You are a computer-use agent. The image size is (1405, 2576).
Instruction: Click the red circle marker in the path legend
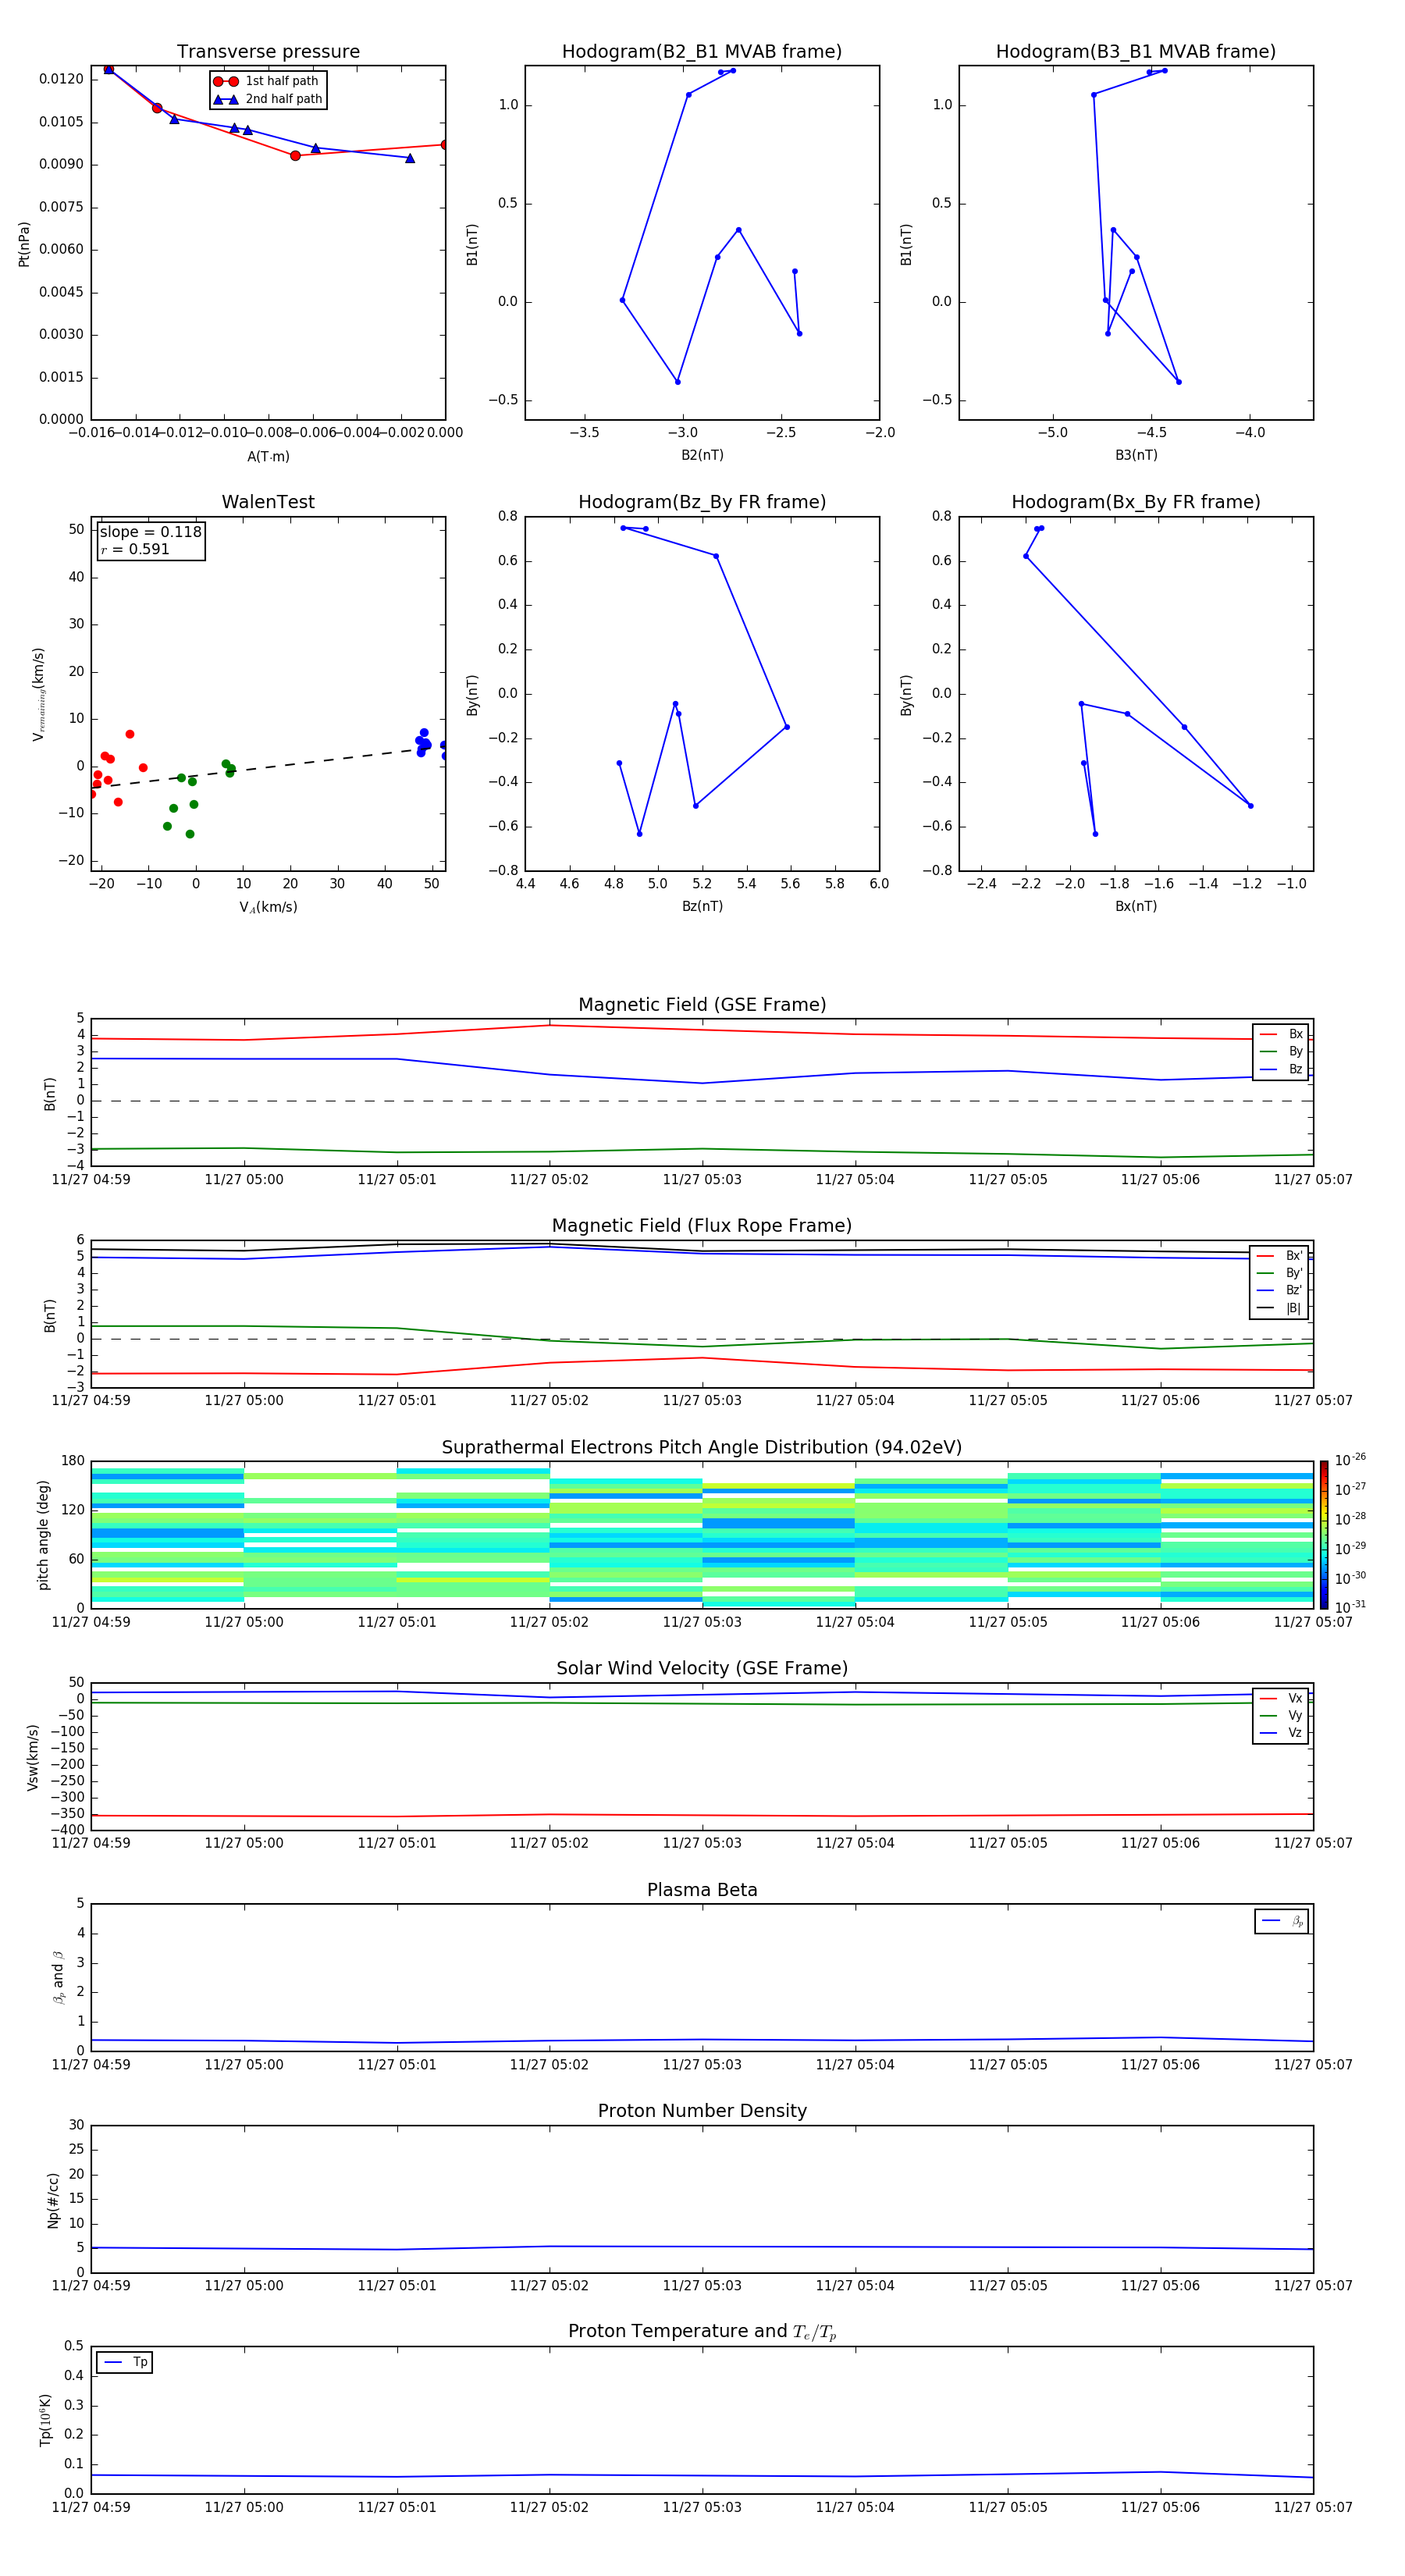[226, 81]
